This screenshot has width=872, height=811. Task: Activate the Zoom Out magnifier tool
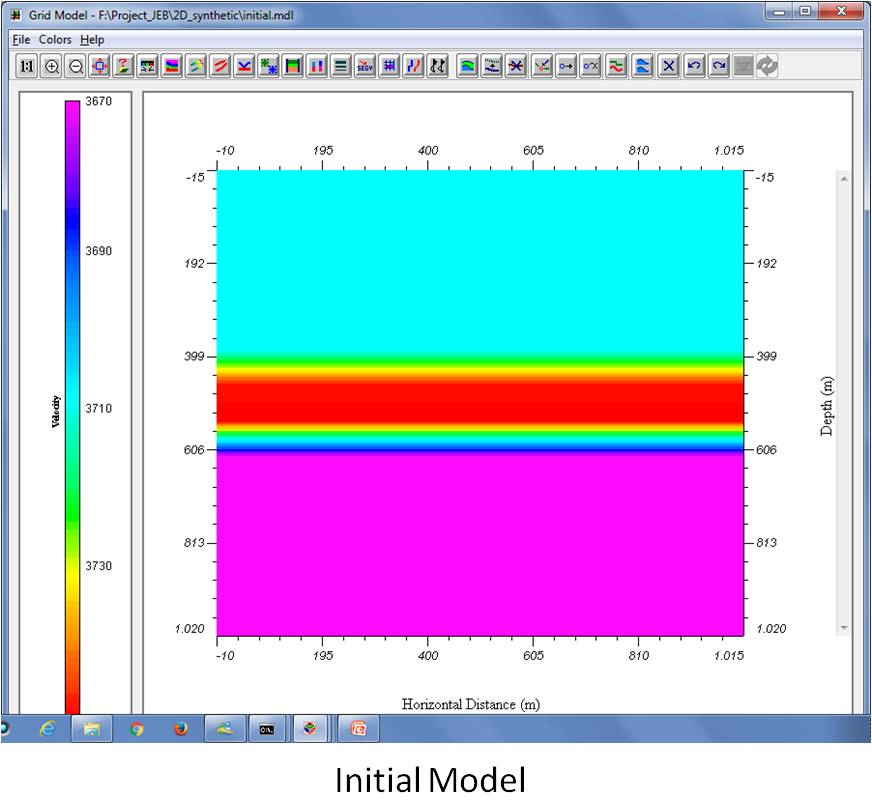(x=75, y=66)
